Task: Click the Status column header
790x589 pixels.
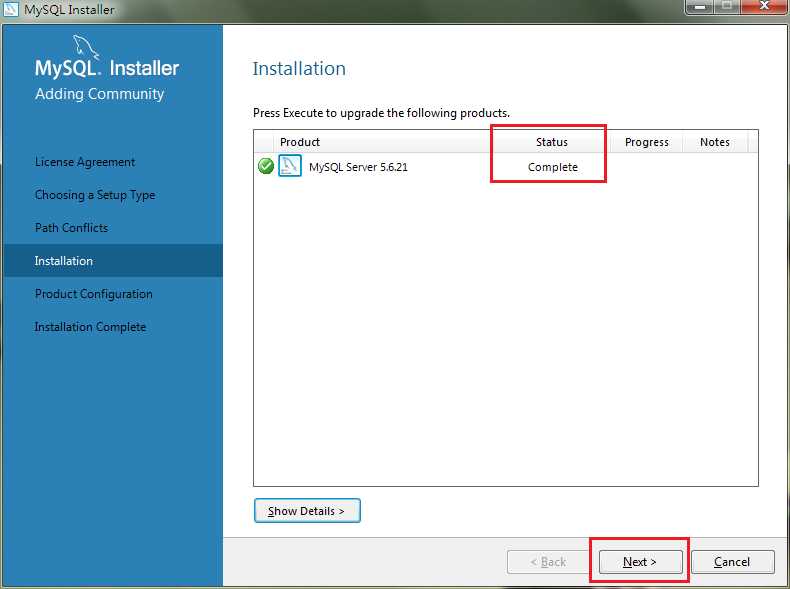Action: pos(552,142)
